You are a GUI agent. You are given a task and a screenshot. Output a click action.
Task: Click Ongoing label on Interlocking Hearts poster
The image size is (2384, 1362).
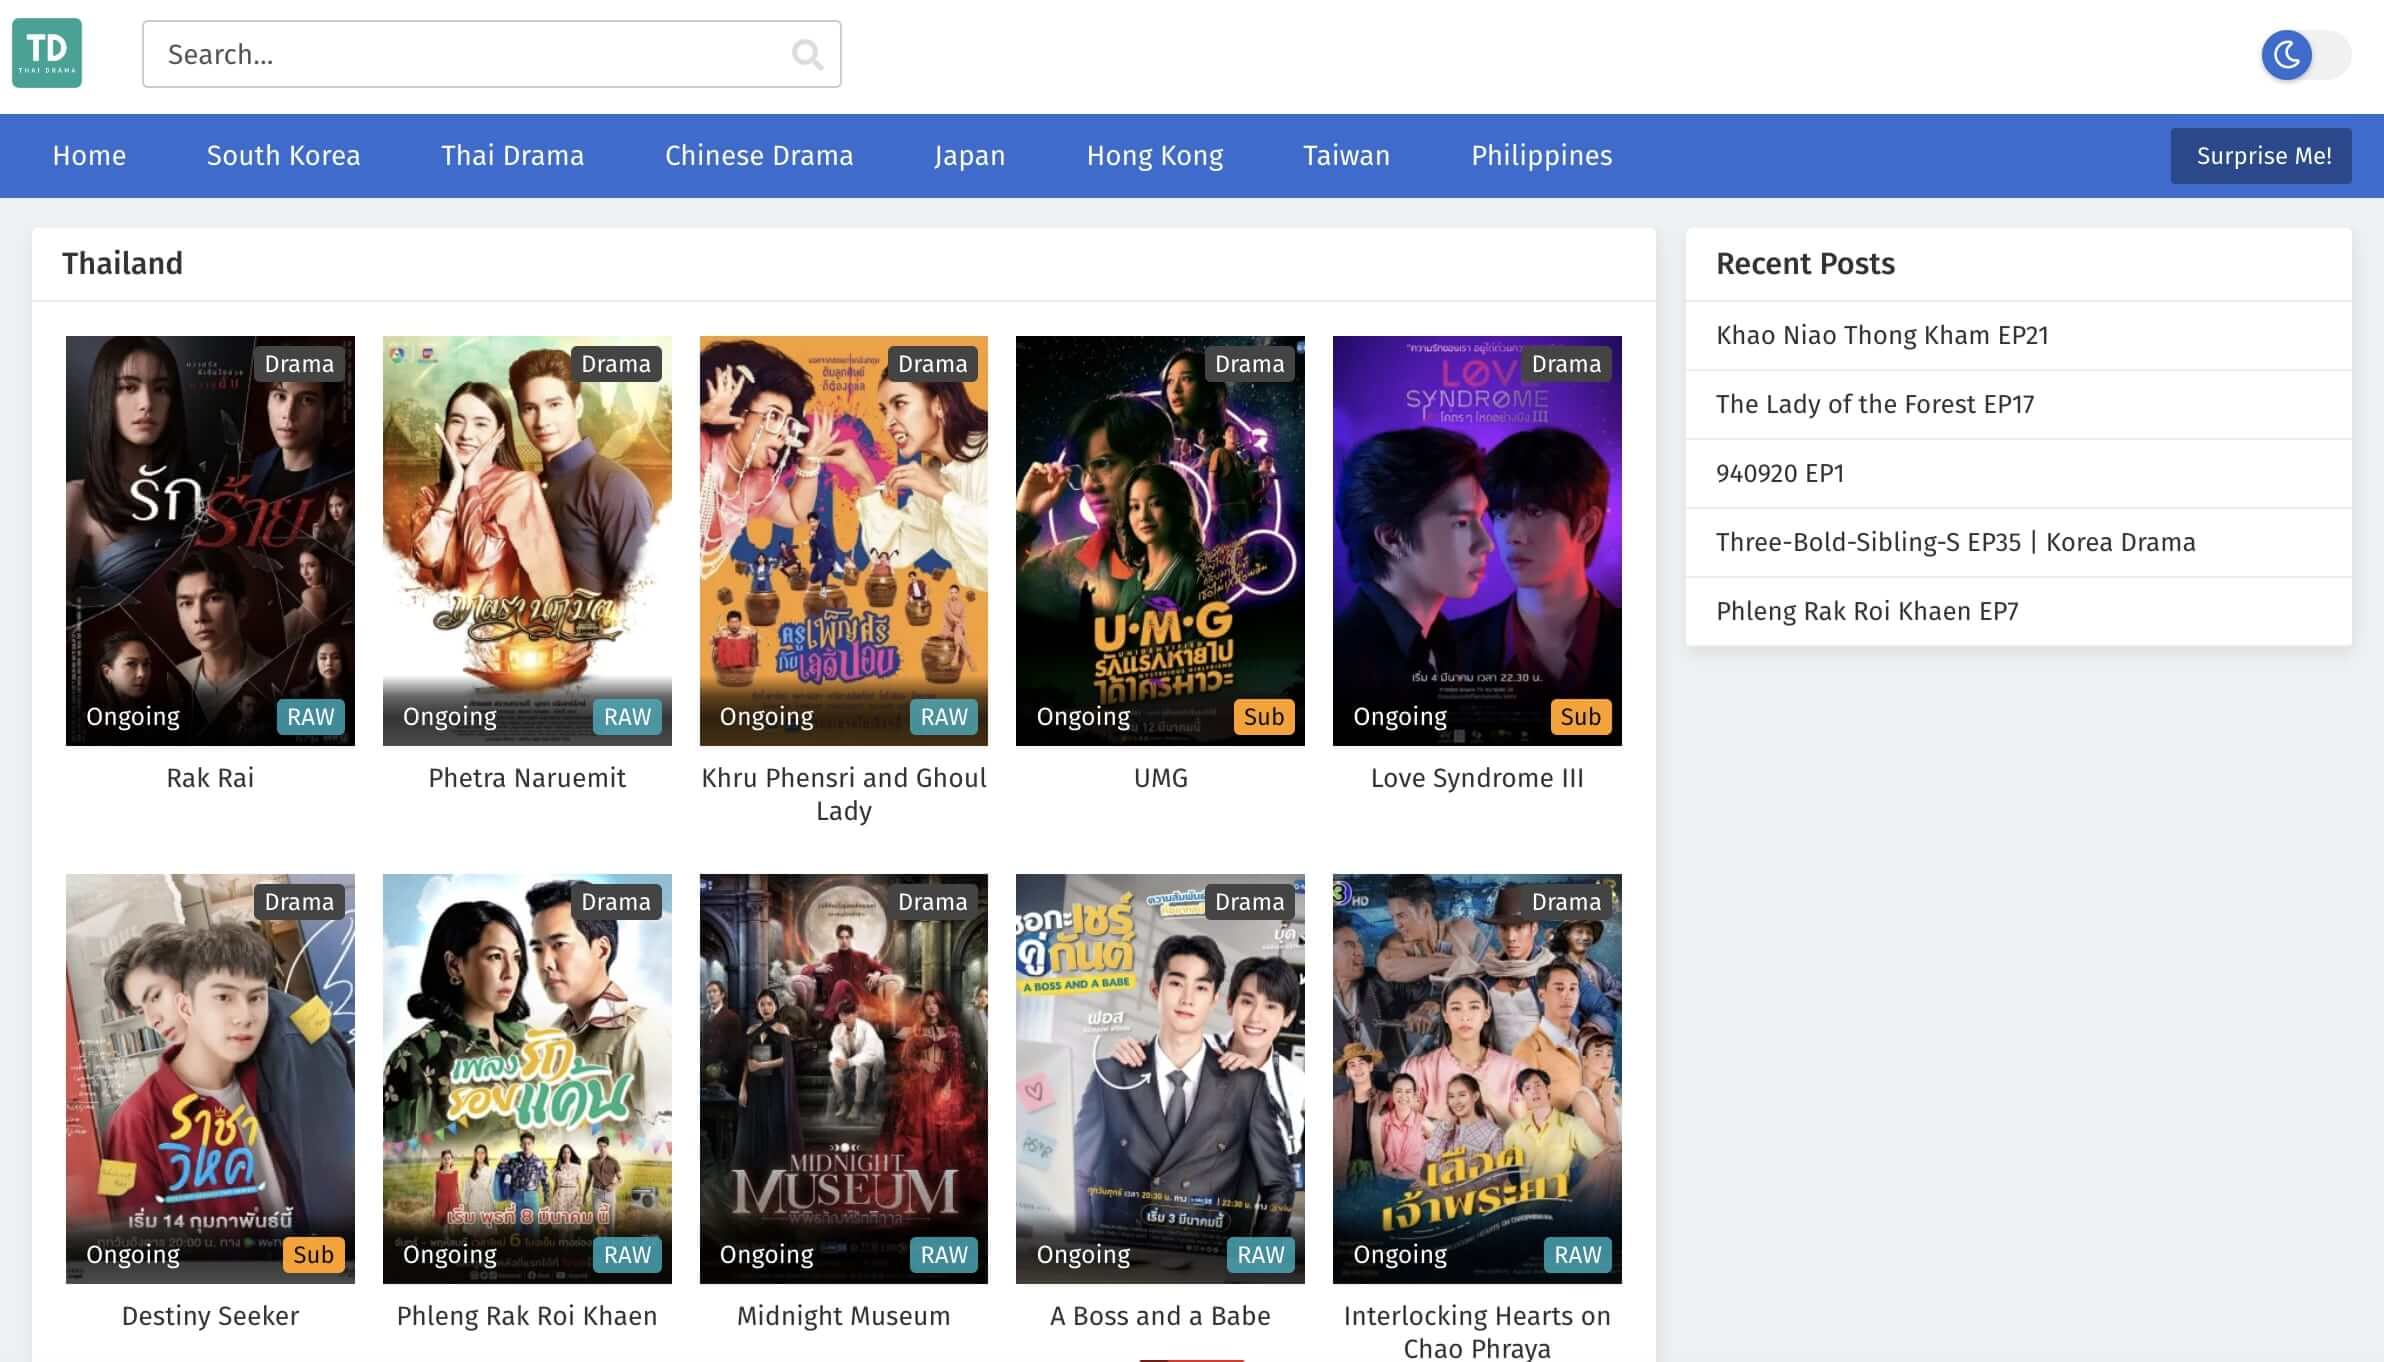[1399, 1255]
